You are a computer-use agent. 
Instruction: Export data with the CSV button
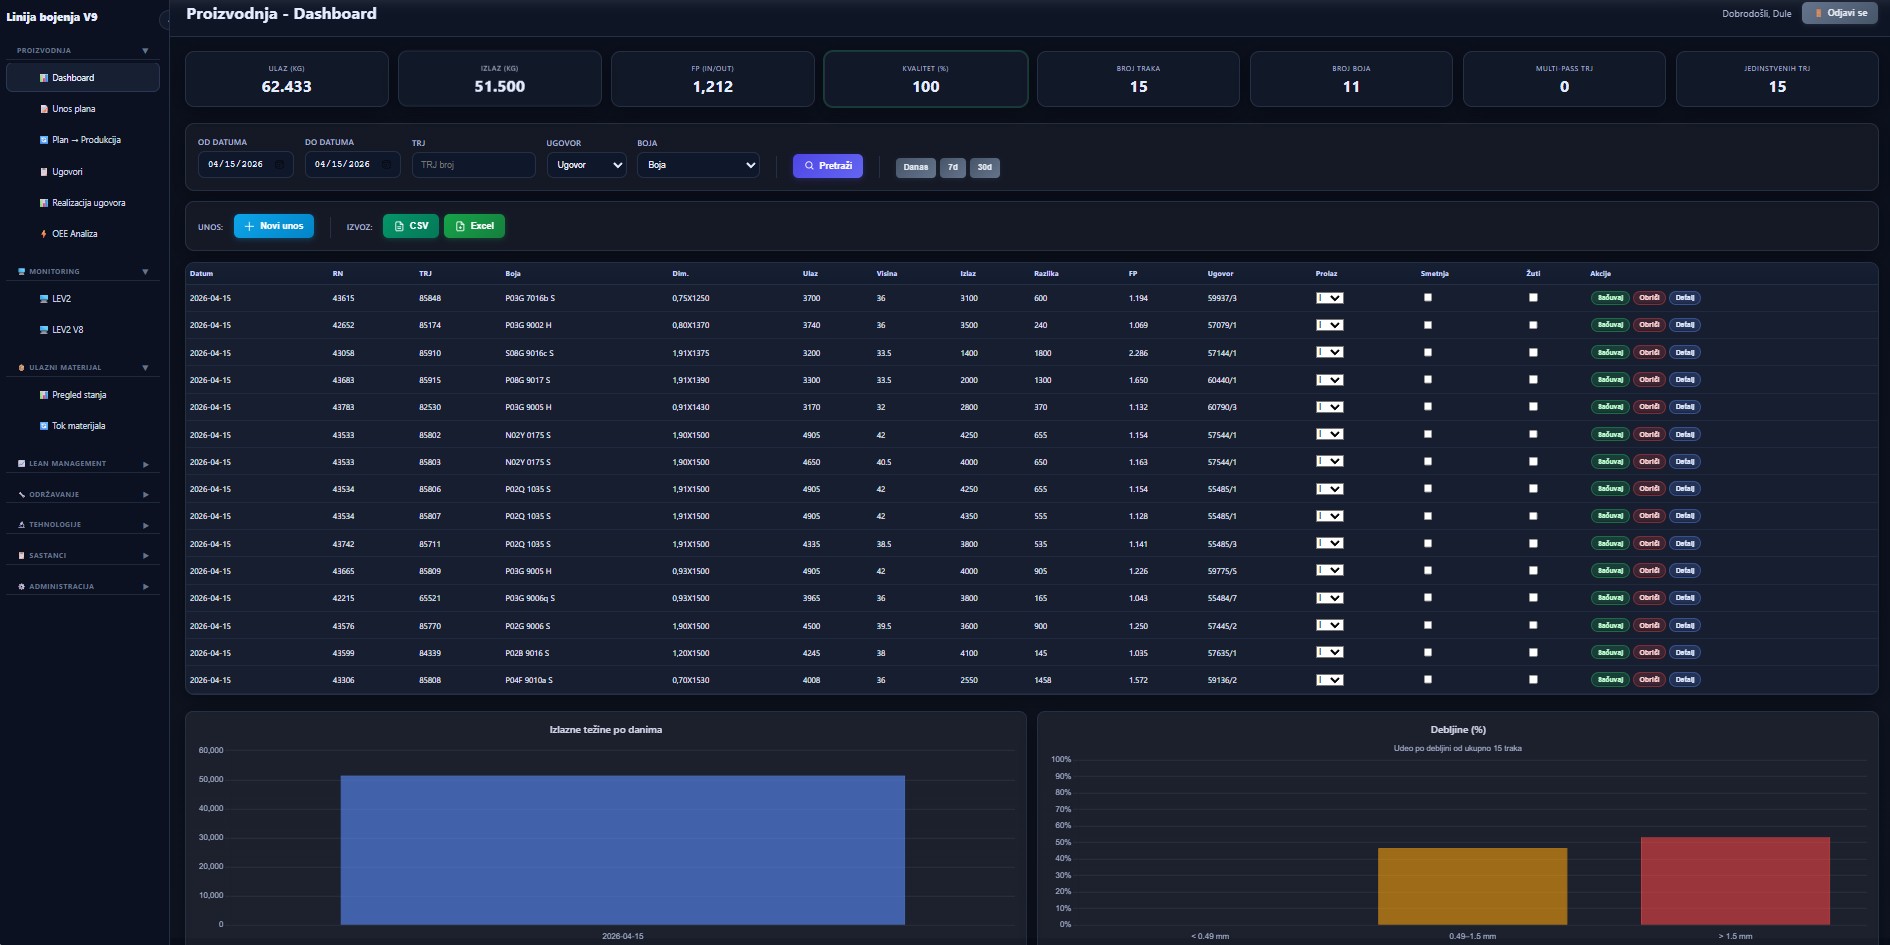pyautogui.click(x=411, y=226)
